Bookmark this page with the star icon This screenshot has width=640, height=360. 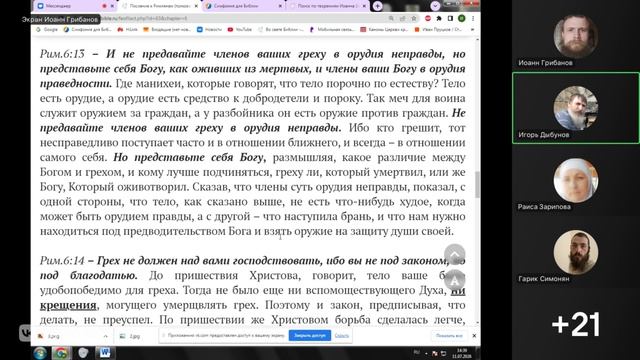tap(414, 18)
